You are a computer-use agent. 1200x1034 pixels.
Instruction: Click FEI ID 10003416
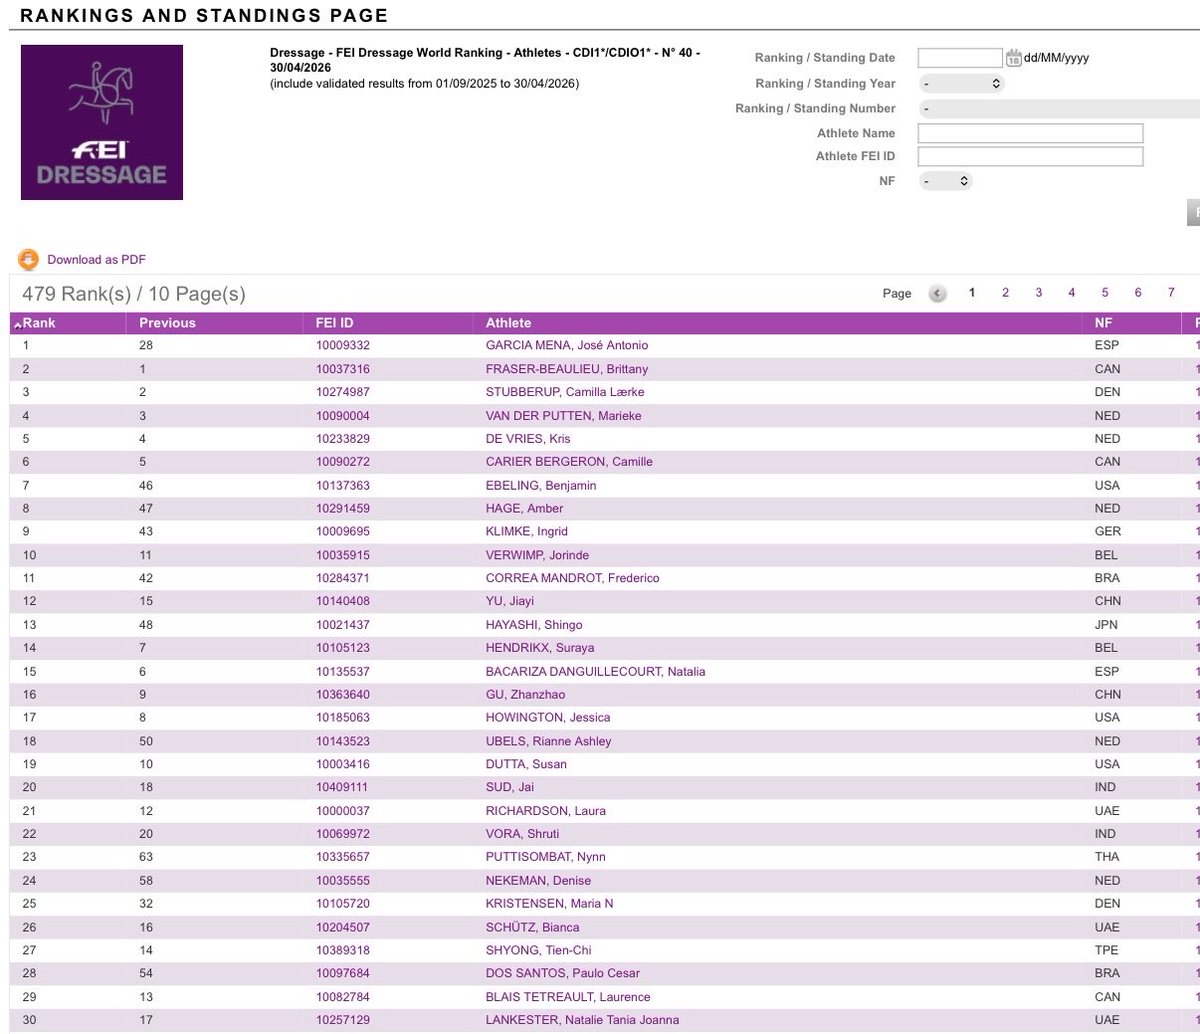(343, 764)
